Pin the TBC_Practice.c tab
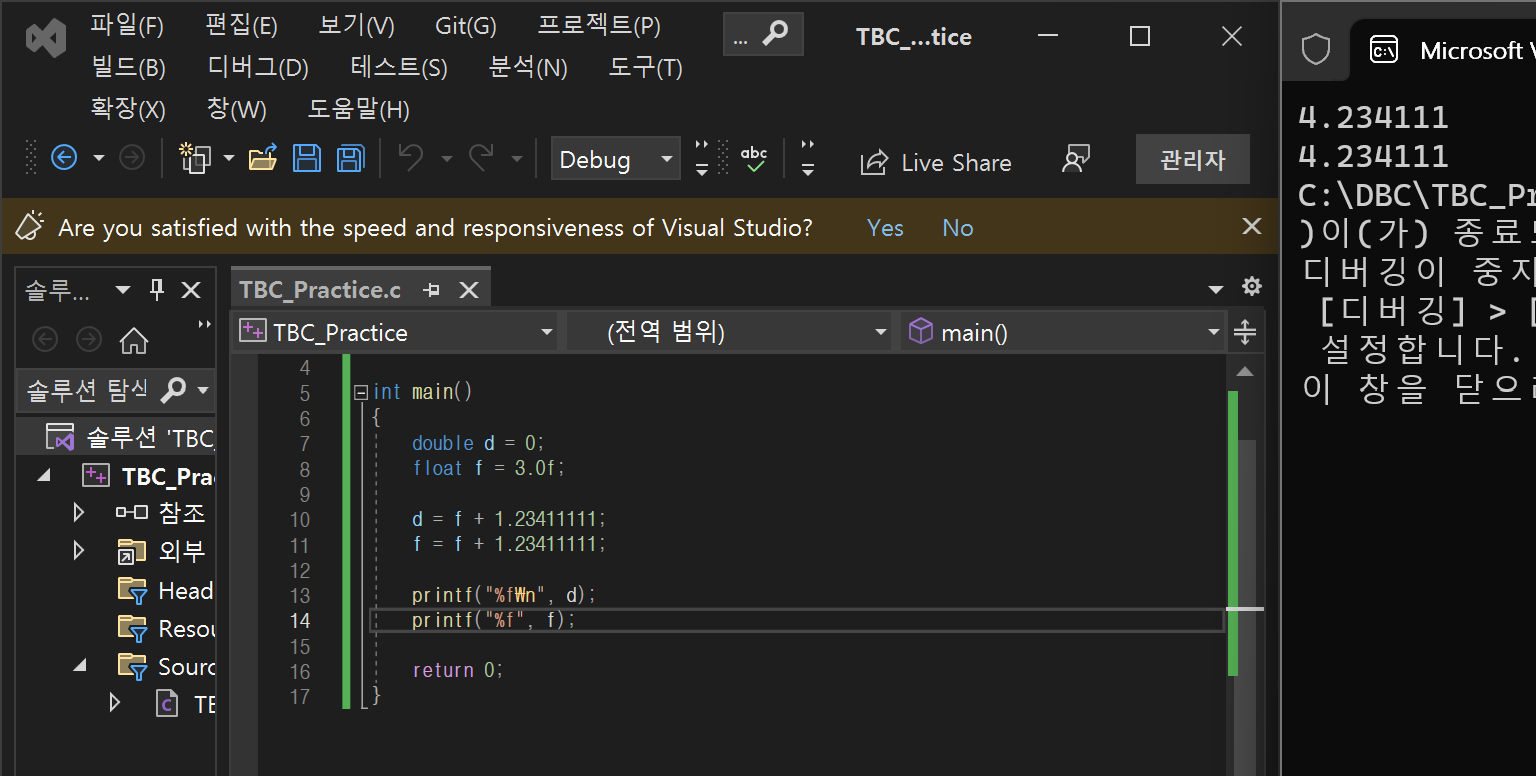The width and height of the screenshot is (1536, 776). (432, 290)
